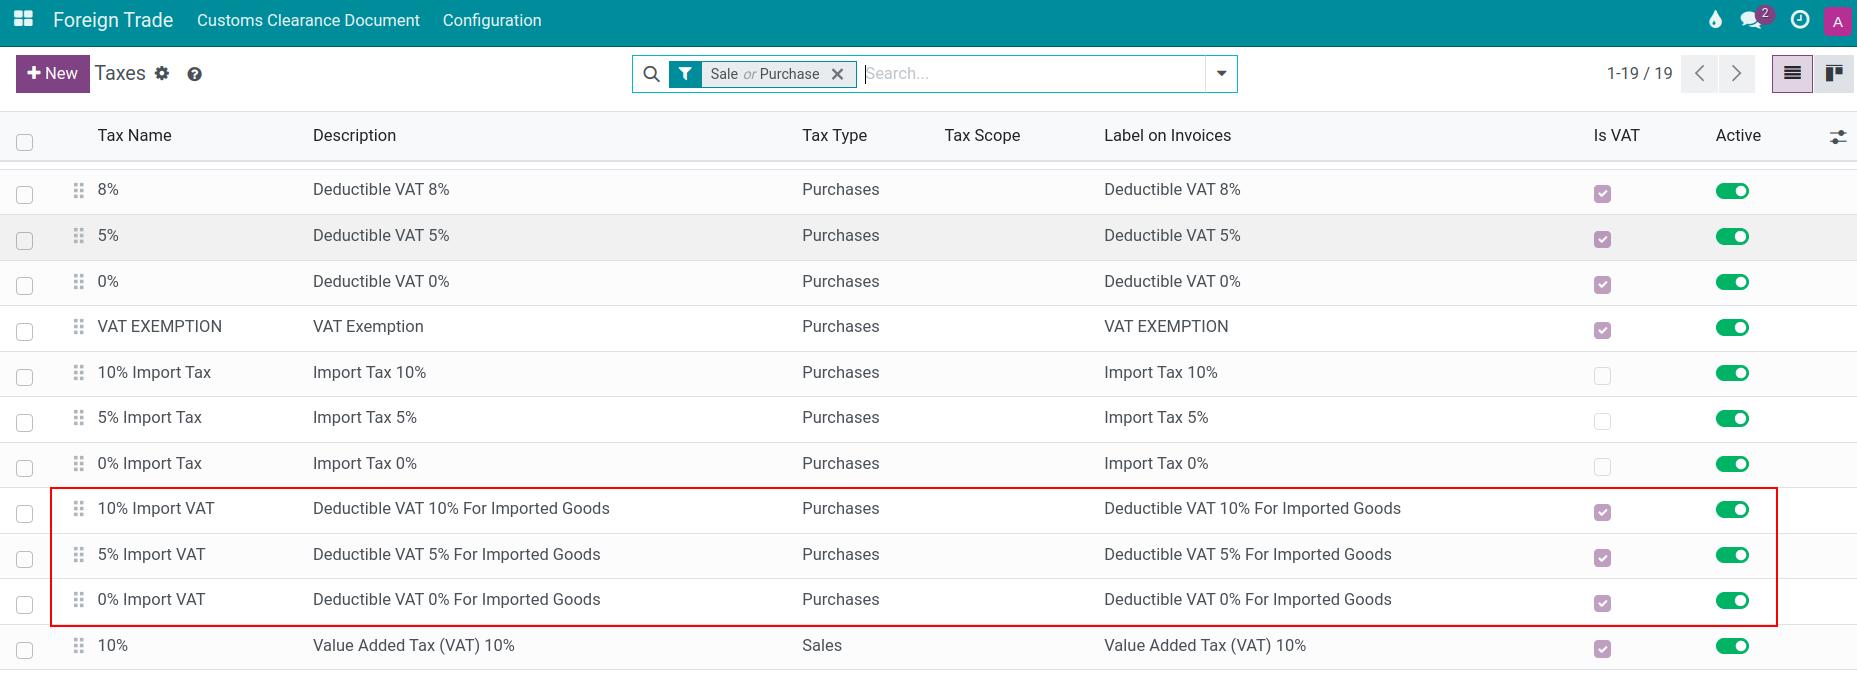Sort by Label on Invoices header
The image size is (1857, 677).
(x=1167, y=136)
